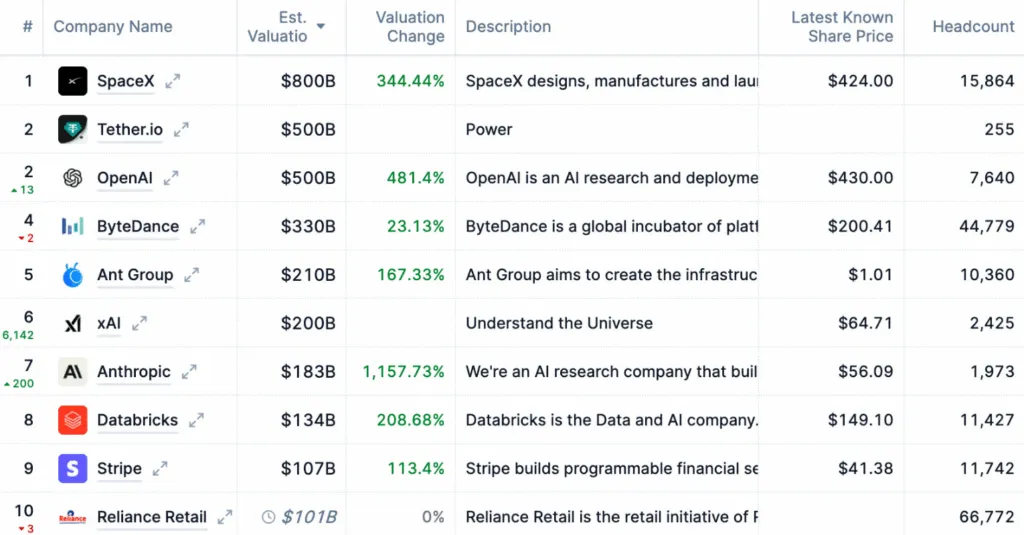The width and height of the screenshot is (1024, 535).
Task: Click the SpaceX company logo icon
Action: click(x=73, y=81)
